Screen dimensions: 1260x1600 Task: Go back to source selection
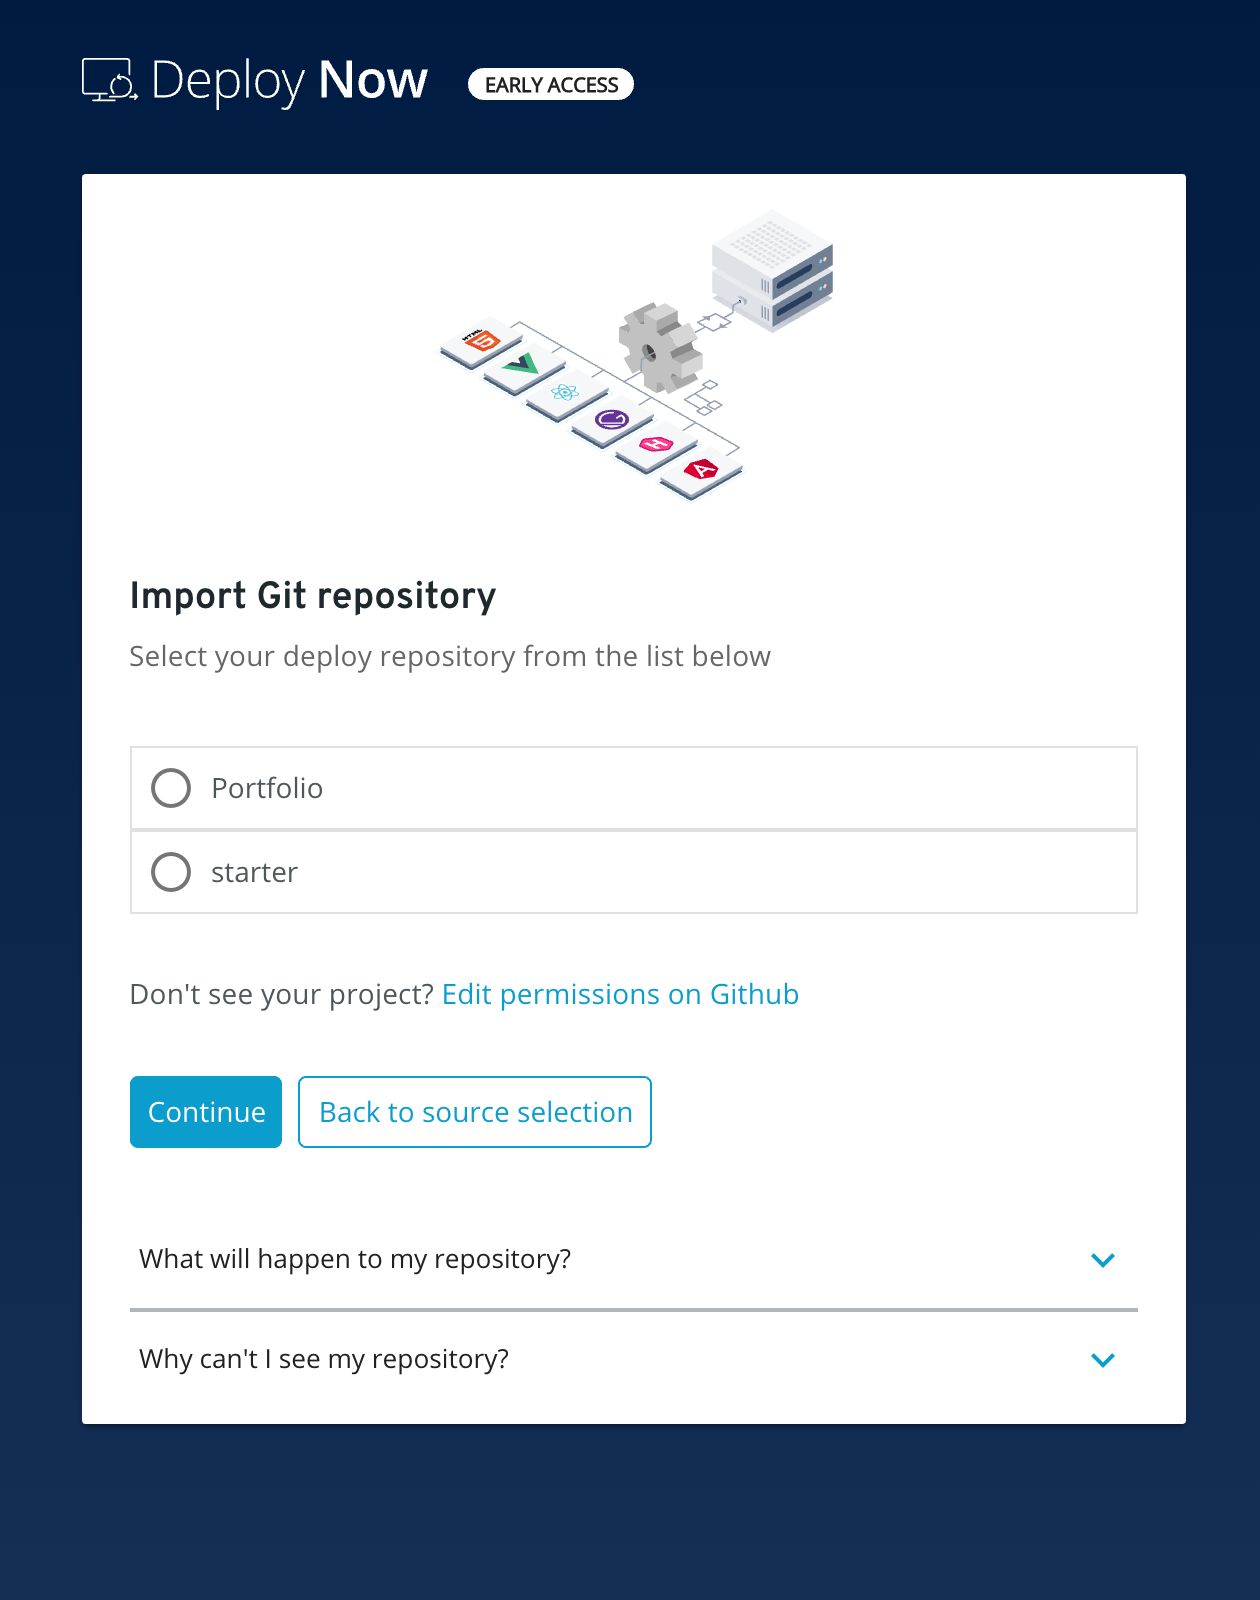coord(475,1112)
